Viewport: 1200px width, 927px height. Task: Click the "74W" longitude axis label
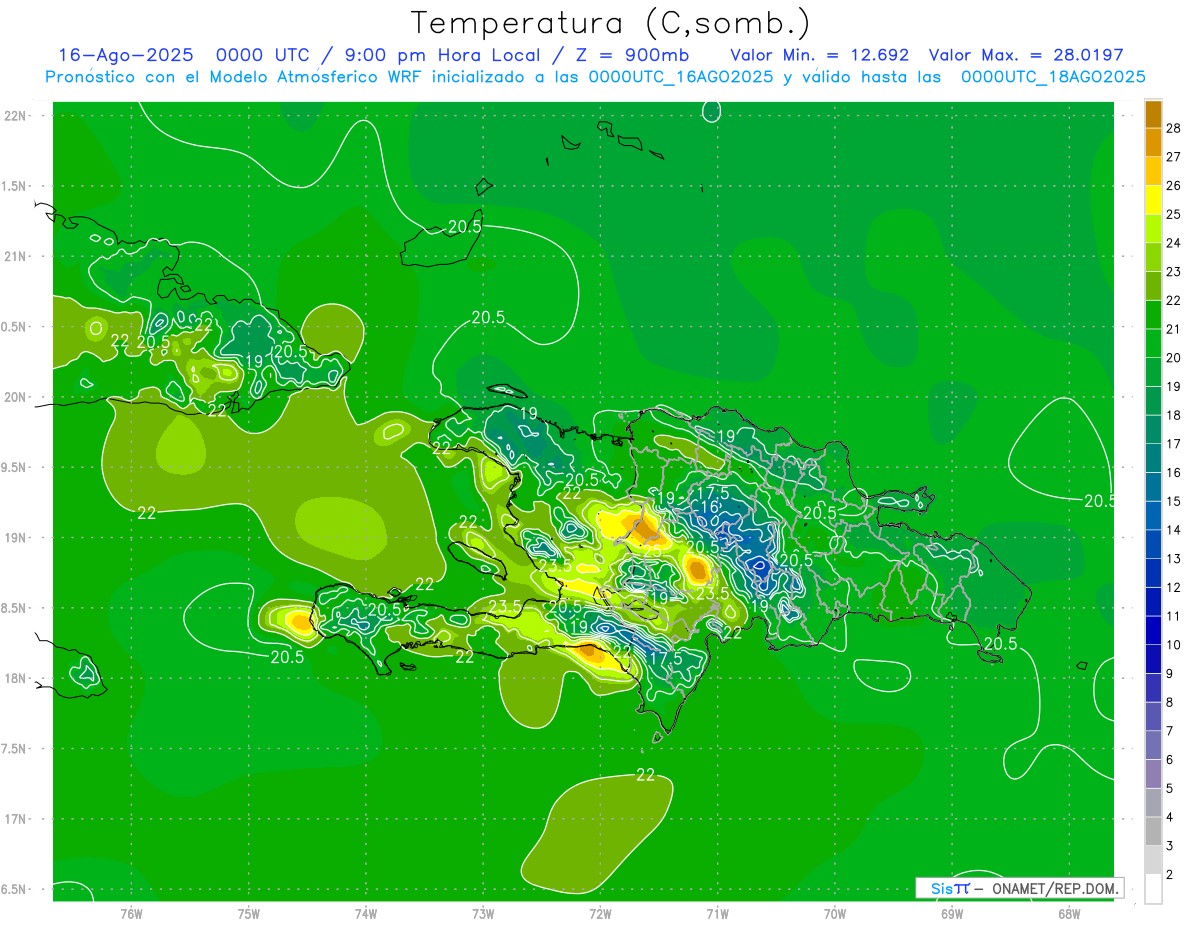[366, 914]
